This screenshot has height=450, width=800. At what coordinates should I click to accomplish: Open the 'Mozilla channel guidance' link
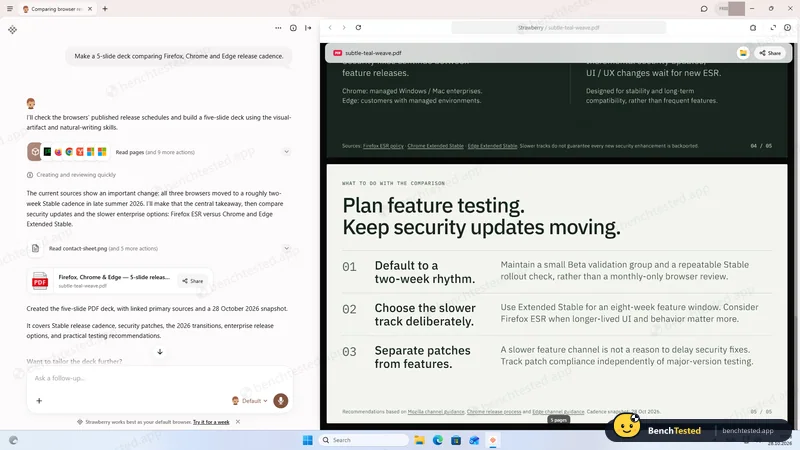pos(436,412)
